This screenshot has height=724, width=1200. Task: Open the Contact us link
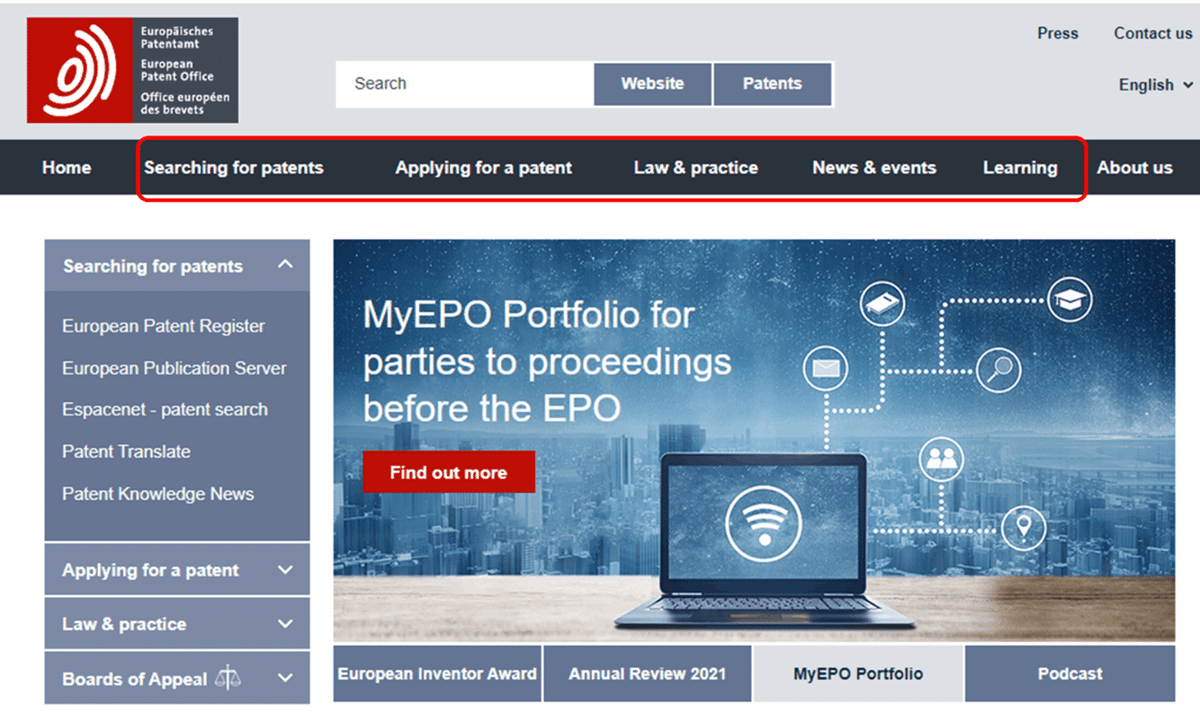pyautogui.click(x=1153, y=33)
